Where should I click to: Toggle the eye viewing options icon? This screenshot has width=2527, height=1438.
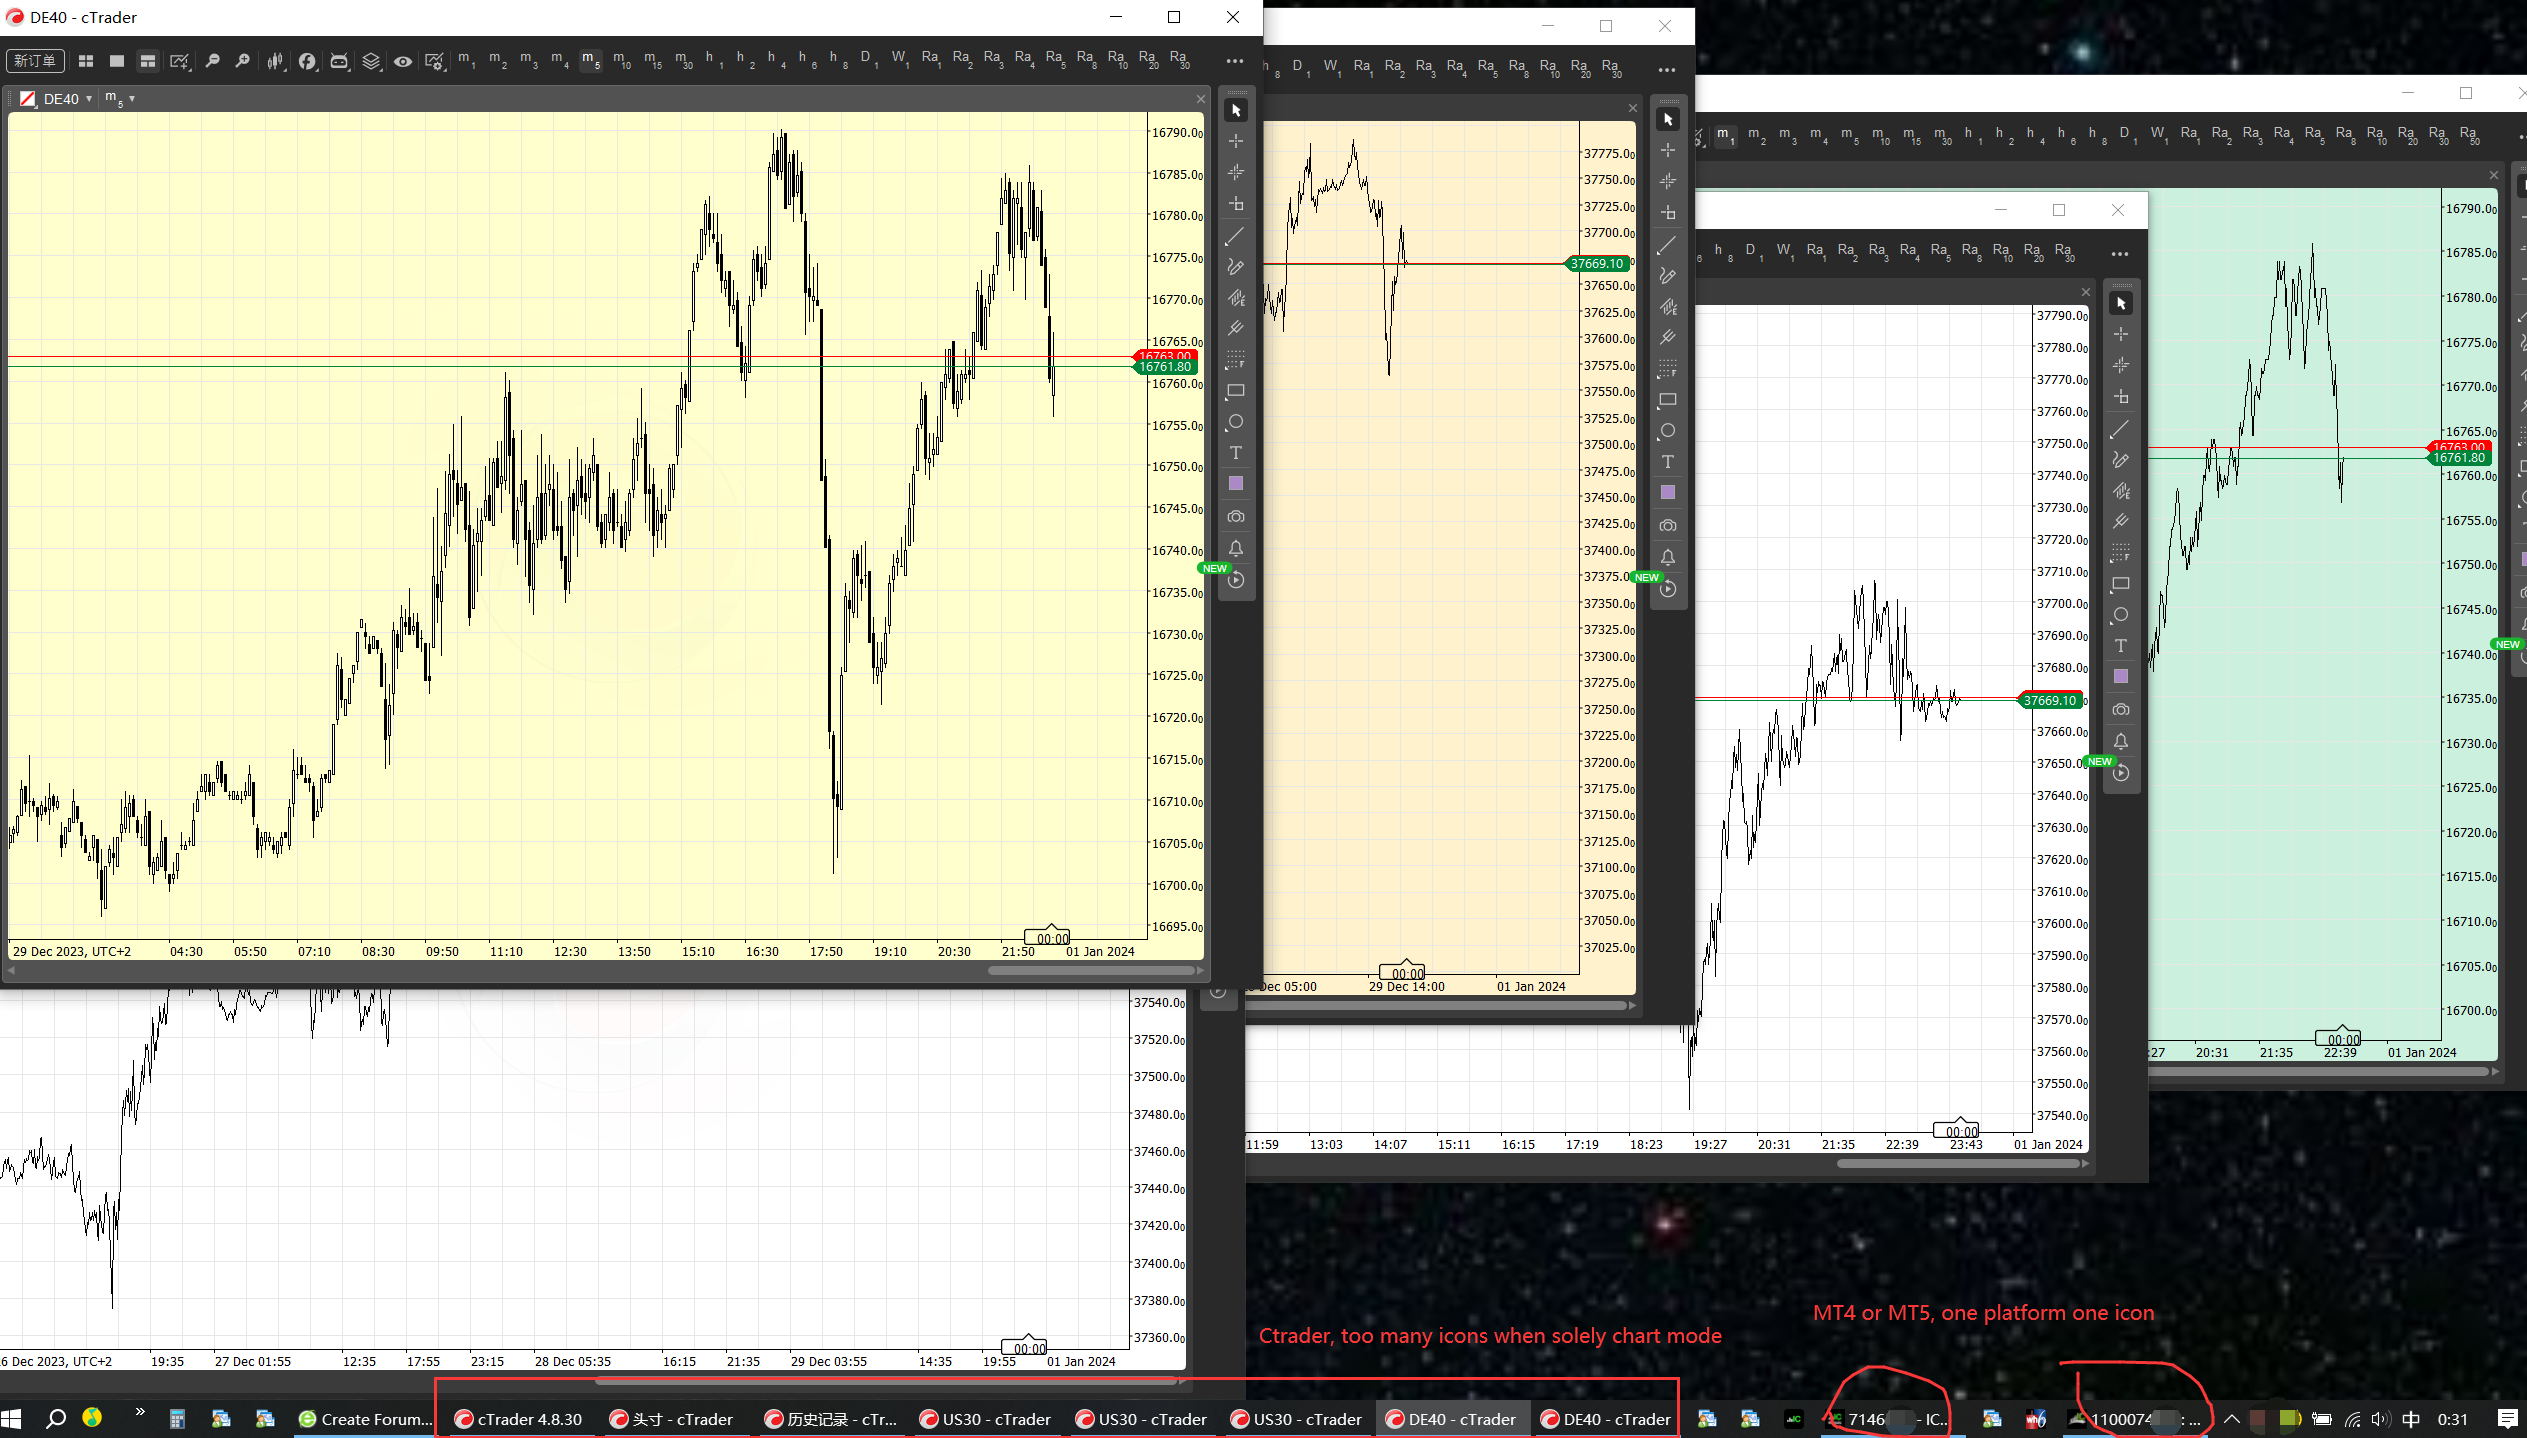pos(403,61)
